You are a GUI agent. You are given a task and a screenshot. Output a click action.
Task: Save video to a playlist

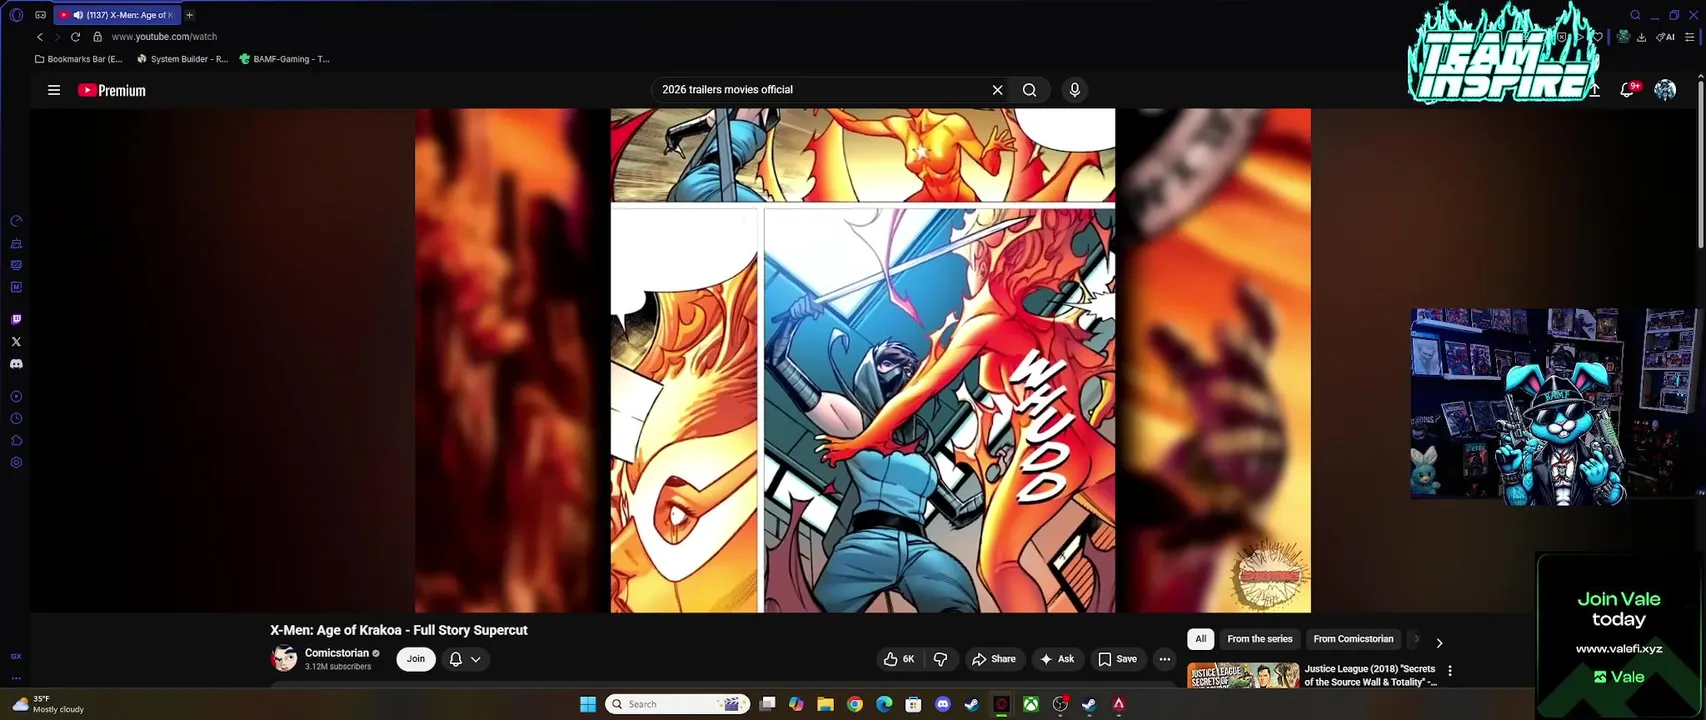point(1118,659)
